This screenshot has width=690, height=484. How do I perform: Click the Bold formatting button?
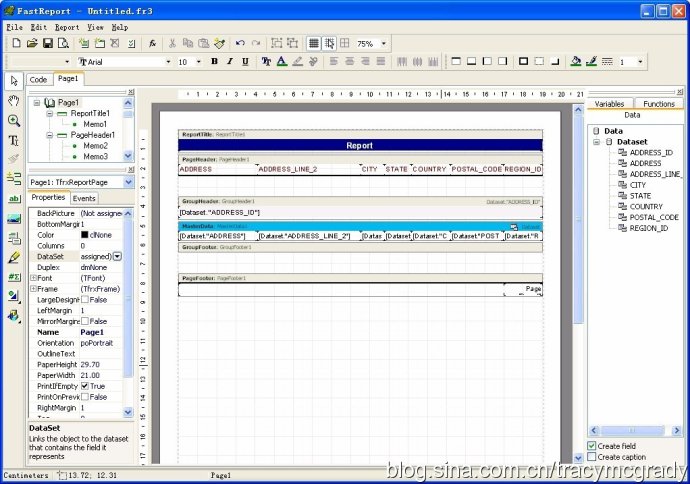pyautogui.click(x=214, y=62)
